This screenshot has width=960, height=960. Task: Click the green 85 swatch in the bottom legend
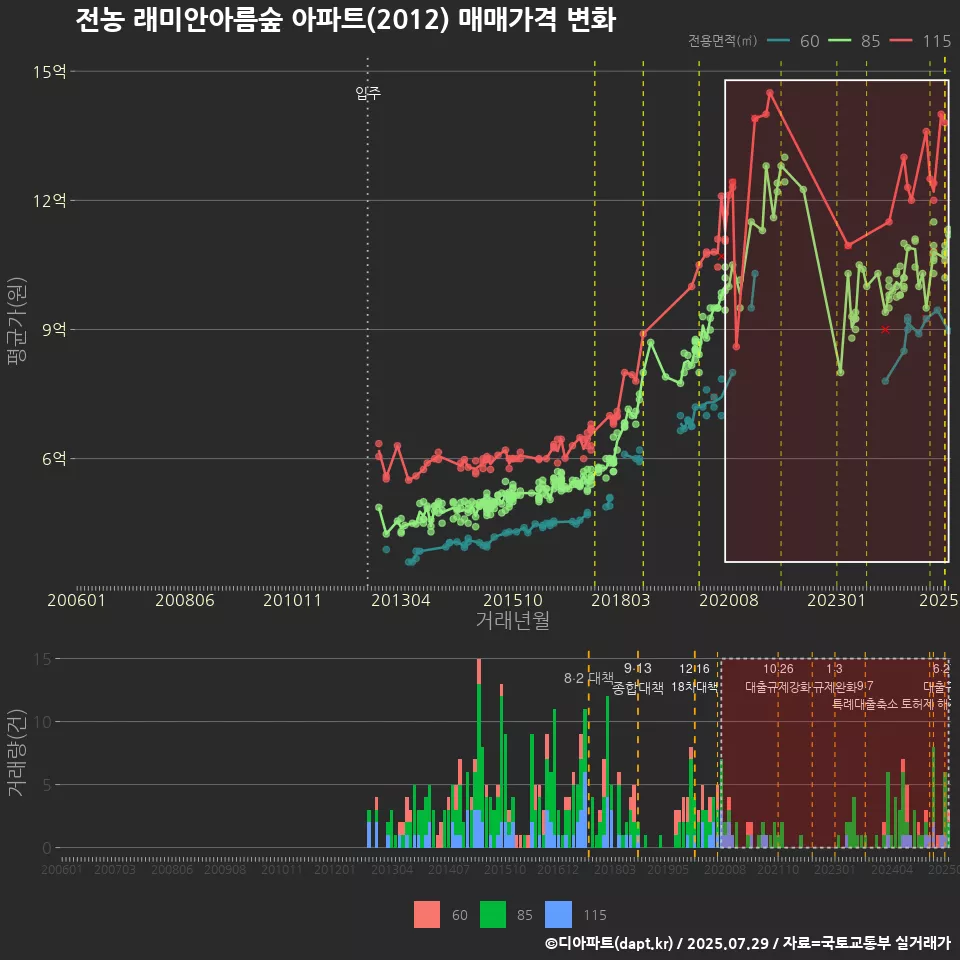(493, 915)
